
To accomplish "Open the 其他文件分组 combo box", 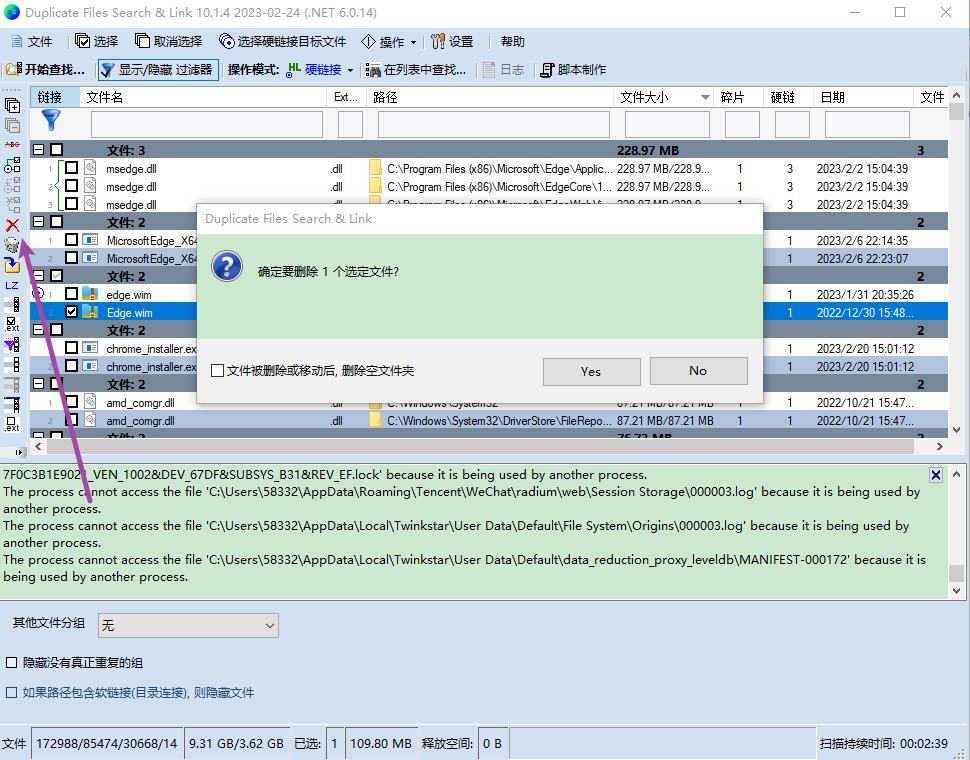I will pyautogui.click(x=188, y=625).
